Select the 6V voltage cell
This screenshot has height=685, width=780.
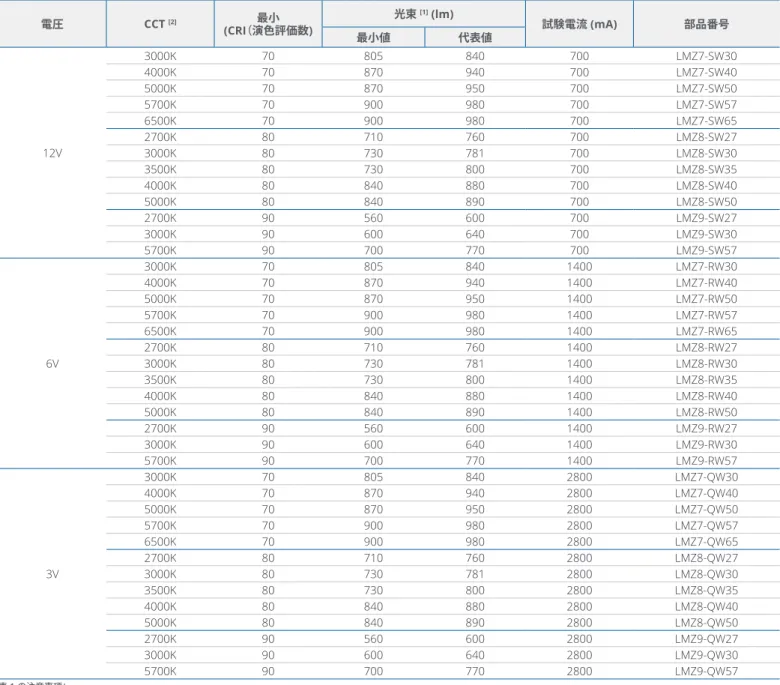52,364
